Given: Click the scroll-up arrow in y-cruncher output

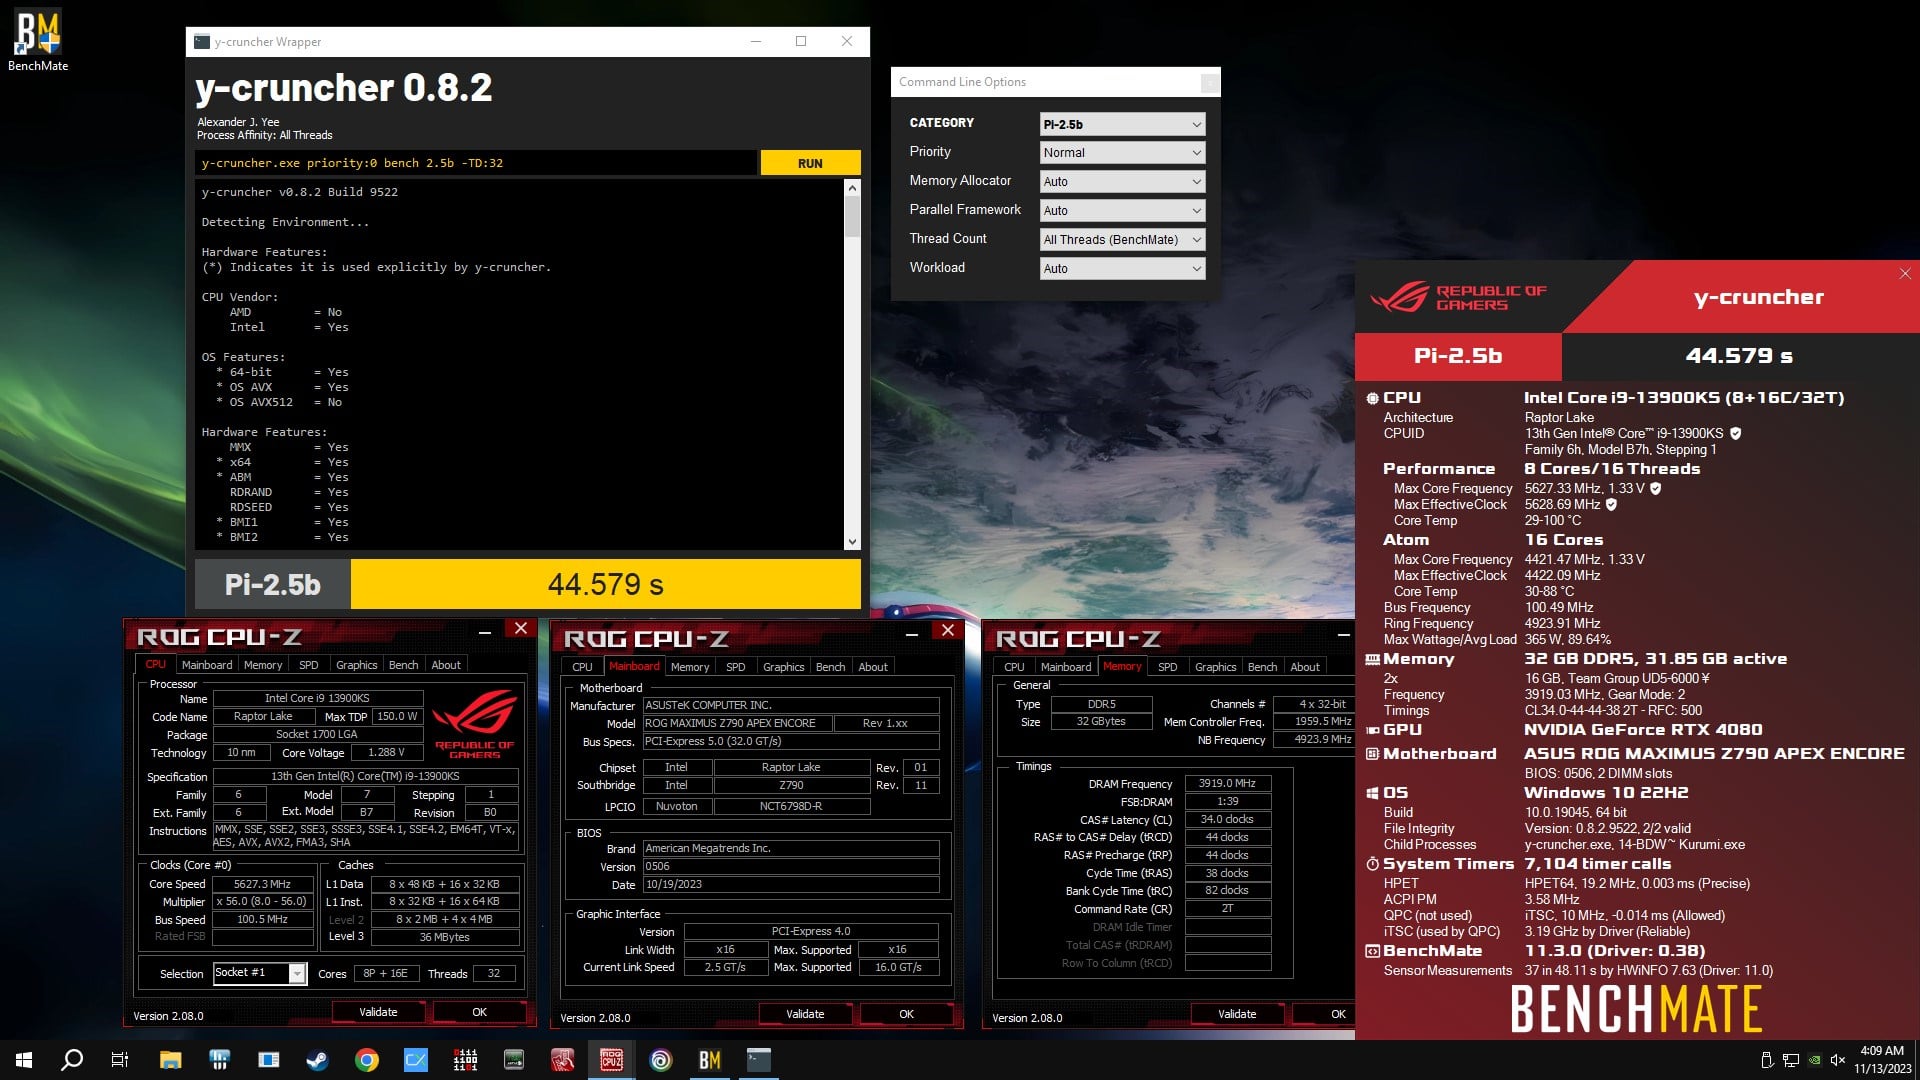Looking at the screenshot, I should 852,187.
